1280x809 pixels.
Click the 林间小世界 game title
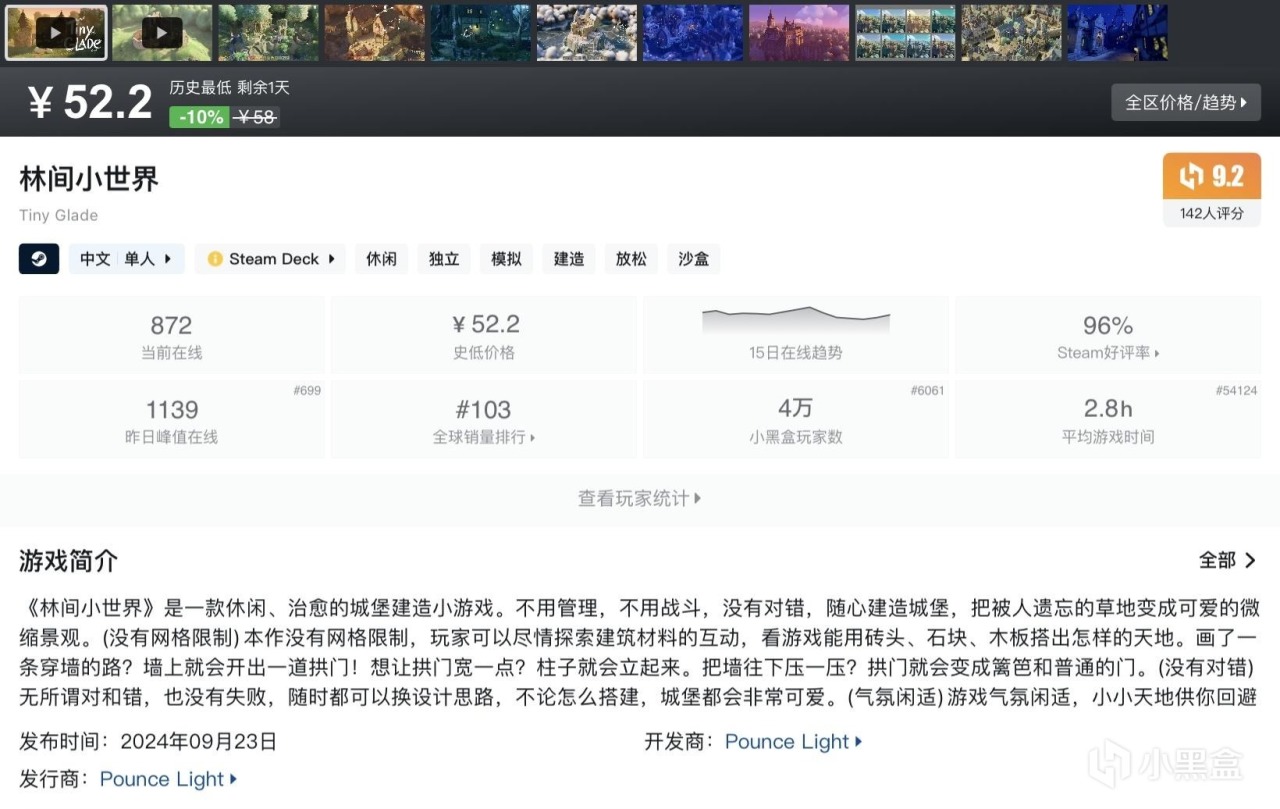[x=89, y=179]
